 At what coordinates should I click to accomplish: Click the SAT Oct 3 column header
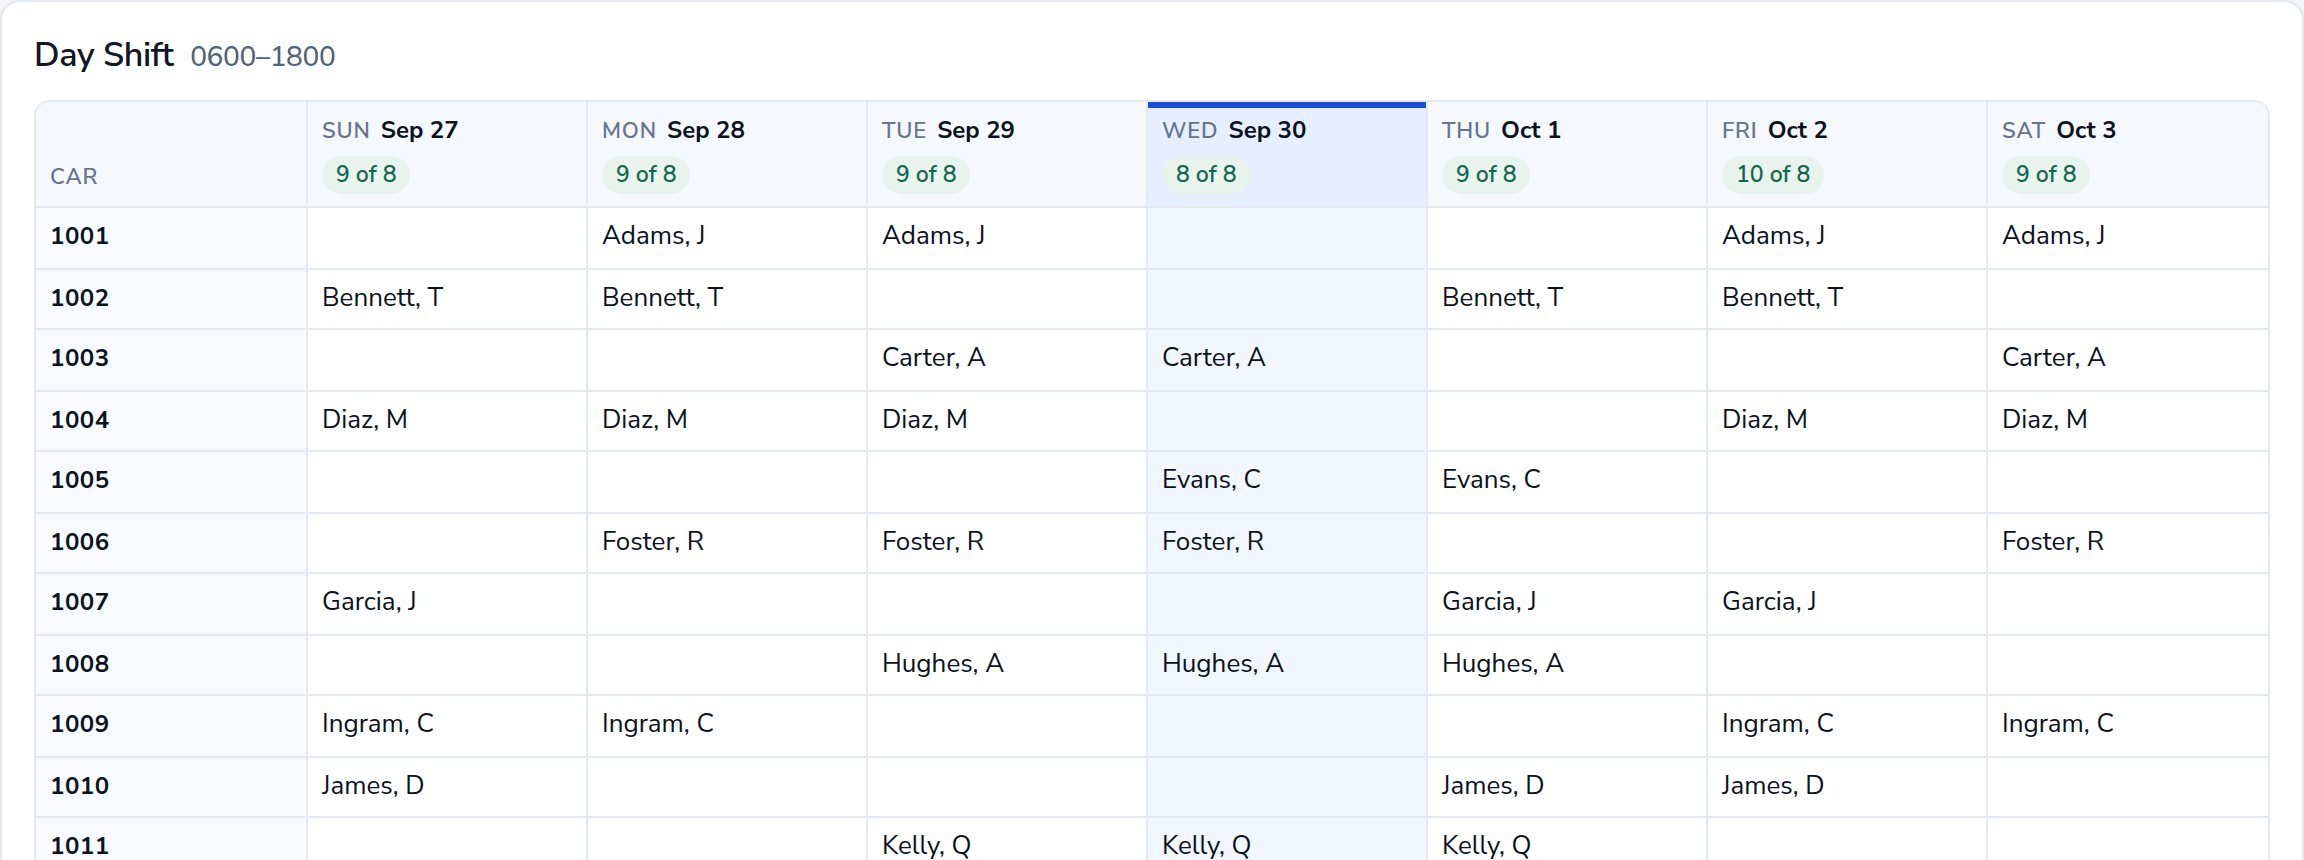pyautogui.click(x=2127, y=154)
